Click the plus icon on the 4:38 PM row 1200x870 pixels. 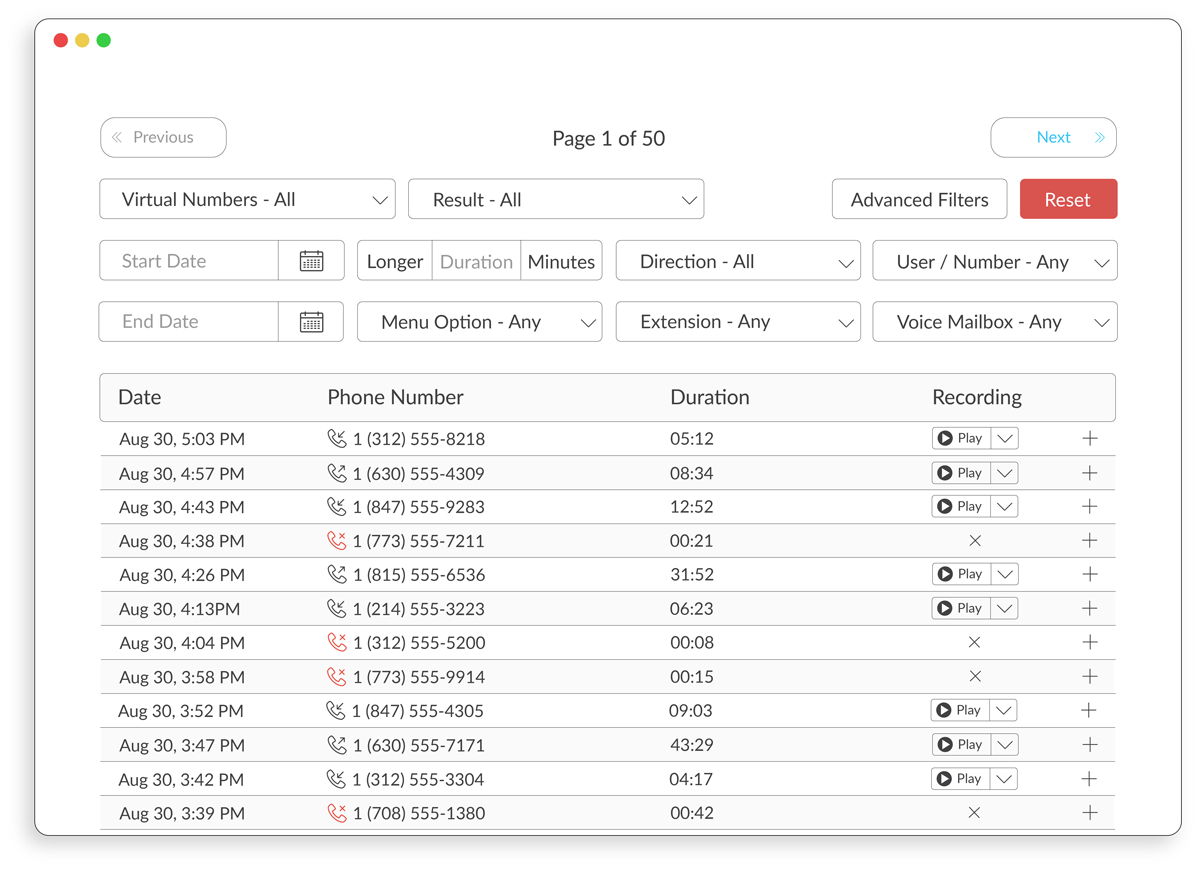tap(1090, 540)
